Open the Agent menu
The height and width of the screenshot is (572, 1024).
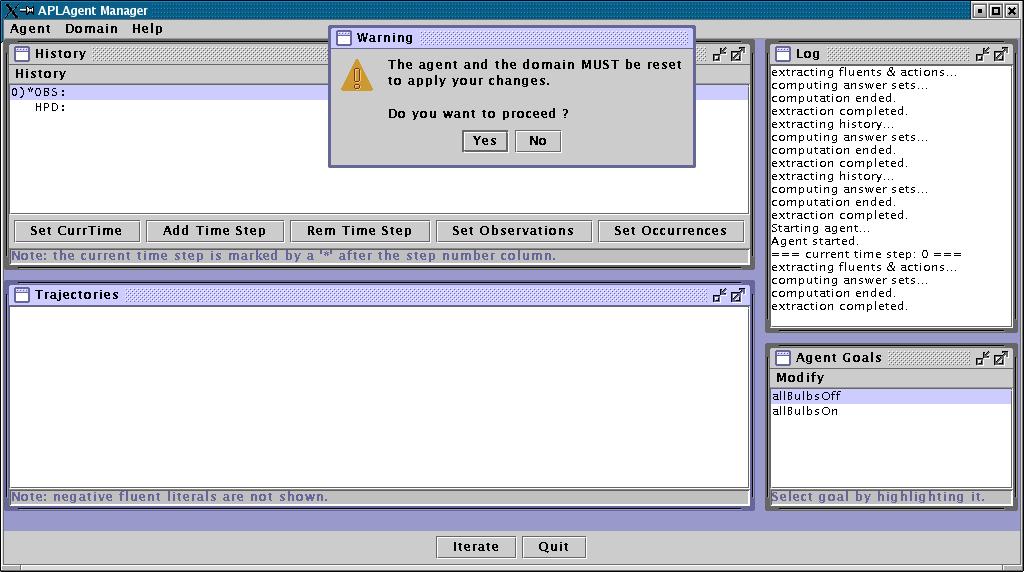[x=30, y=29]
